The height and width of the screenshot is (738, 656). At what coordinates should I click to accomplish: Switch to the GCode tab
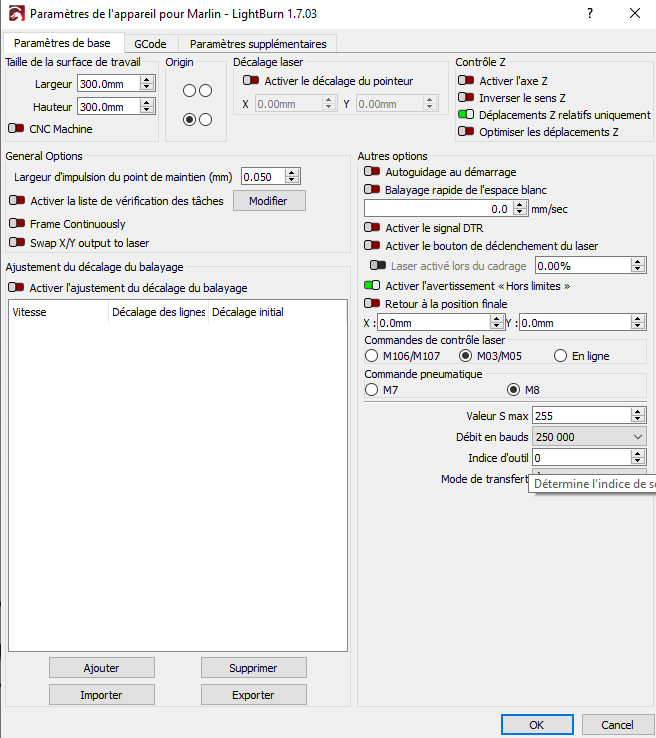[150, 44]
